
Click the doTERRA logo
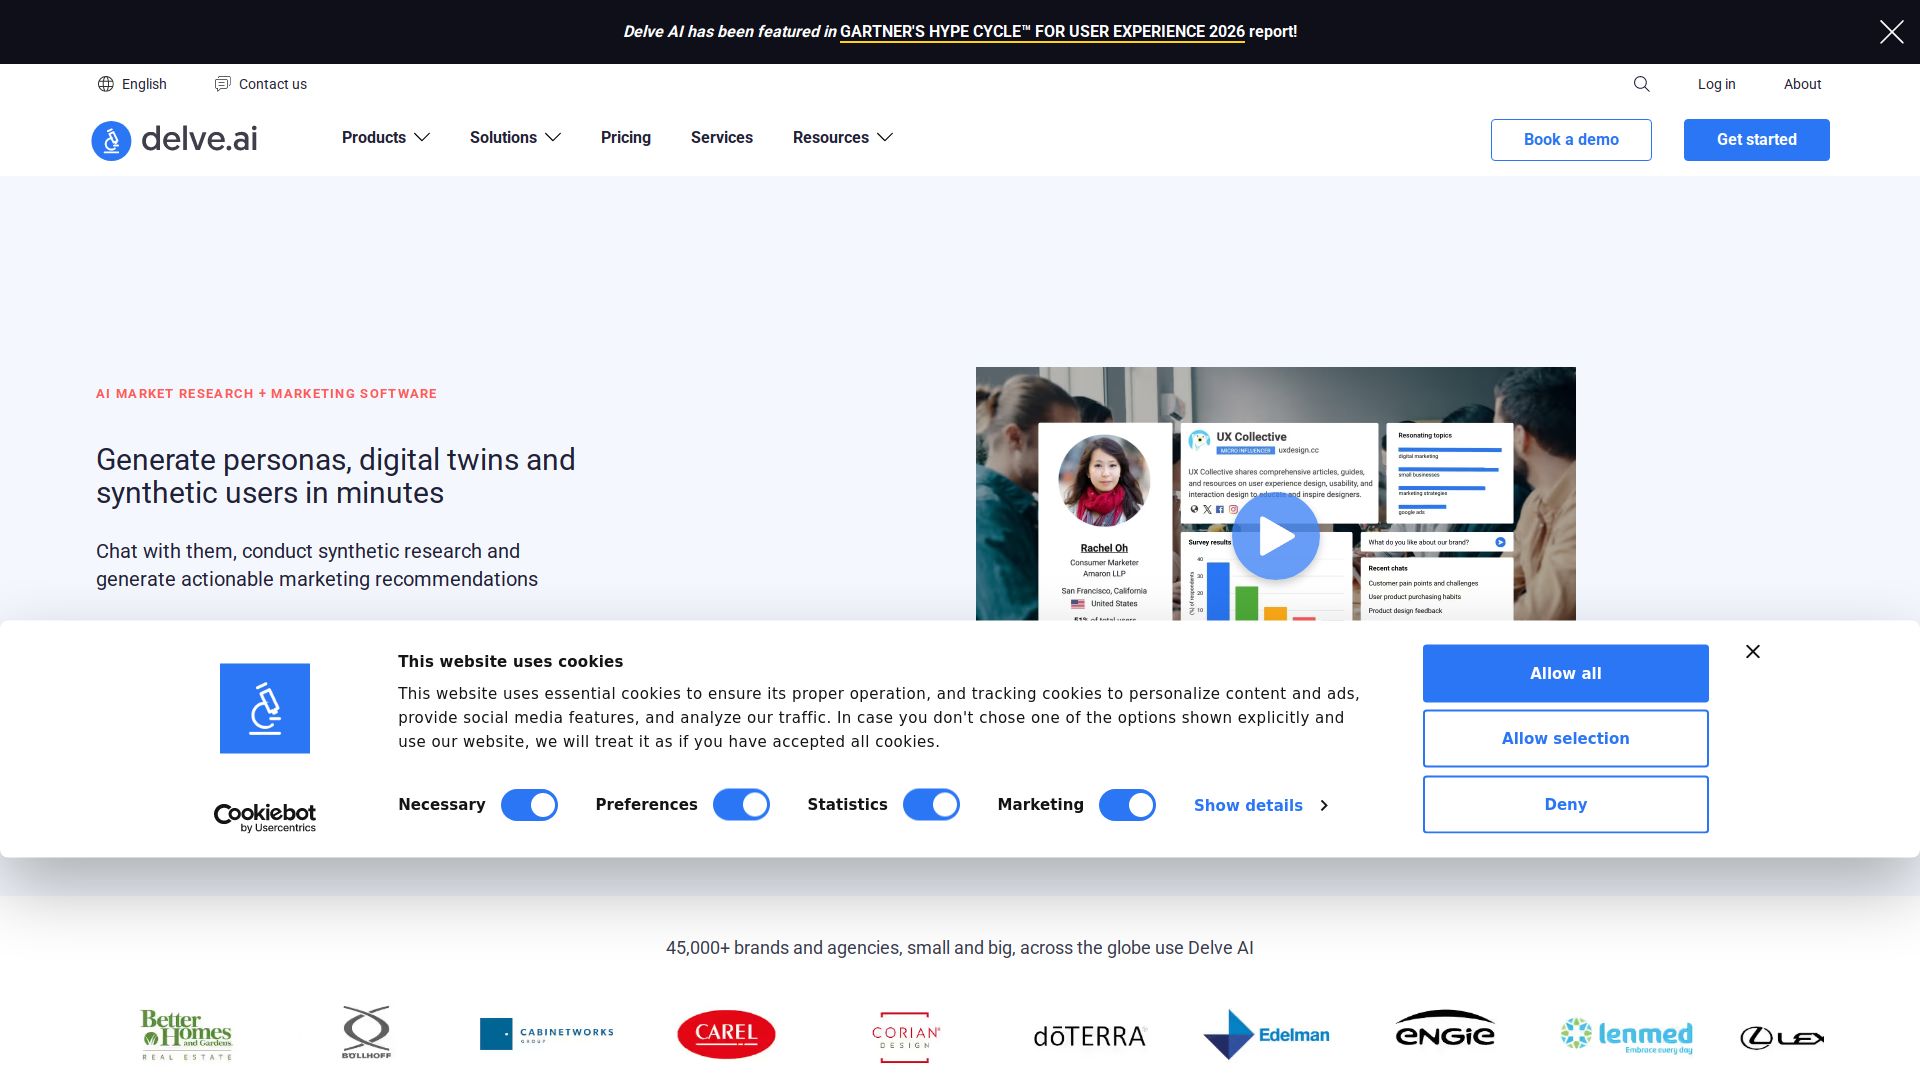click(1090, 1036)
